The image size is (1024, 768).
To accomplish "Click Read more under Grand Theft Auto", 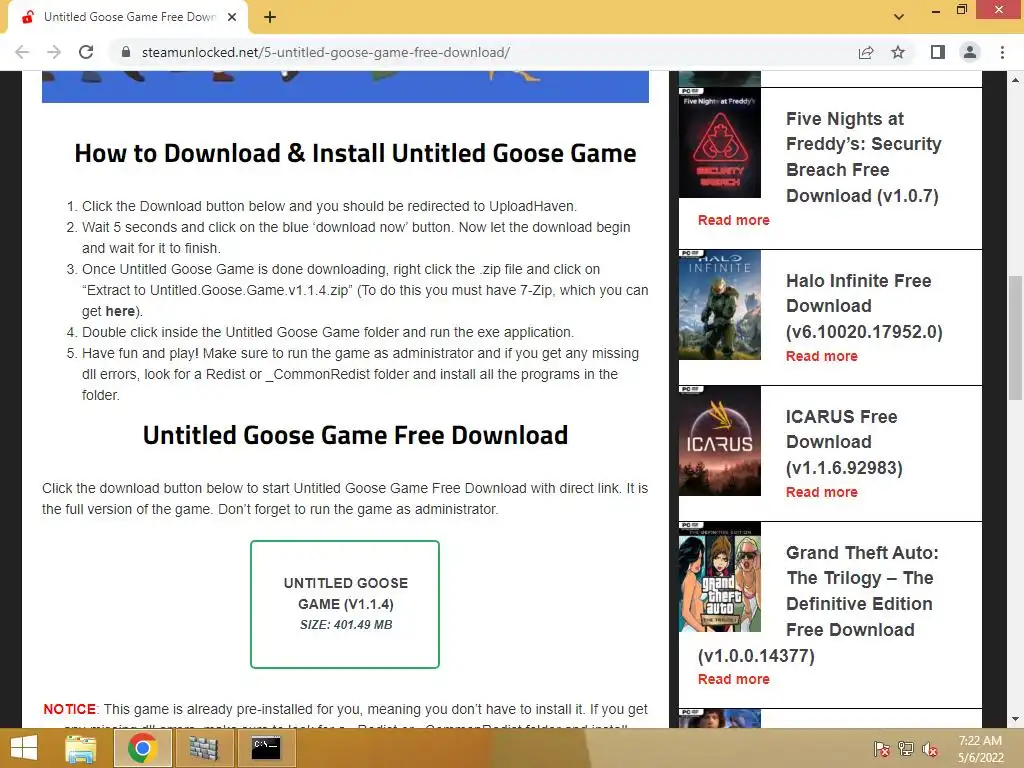I will tap(733, 679).
